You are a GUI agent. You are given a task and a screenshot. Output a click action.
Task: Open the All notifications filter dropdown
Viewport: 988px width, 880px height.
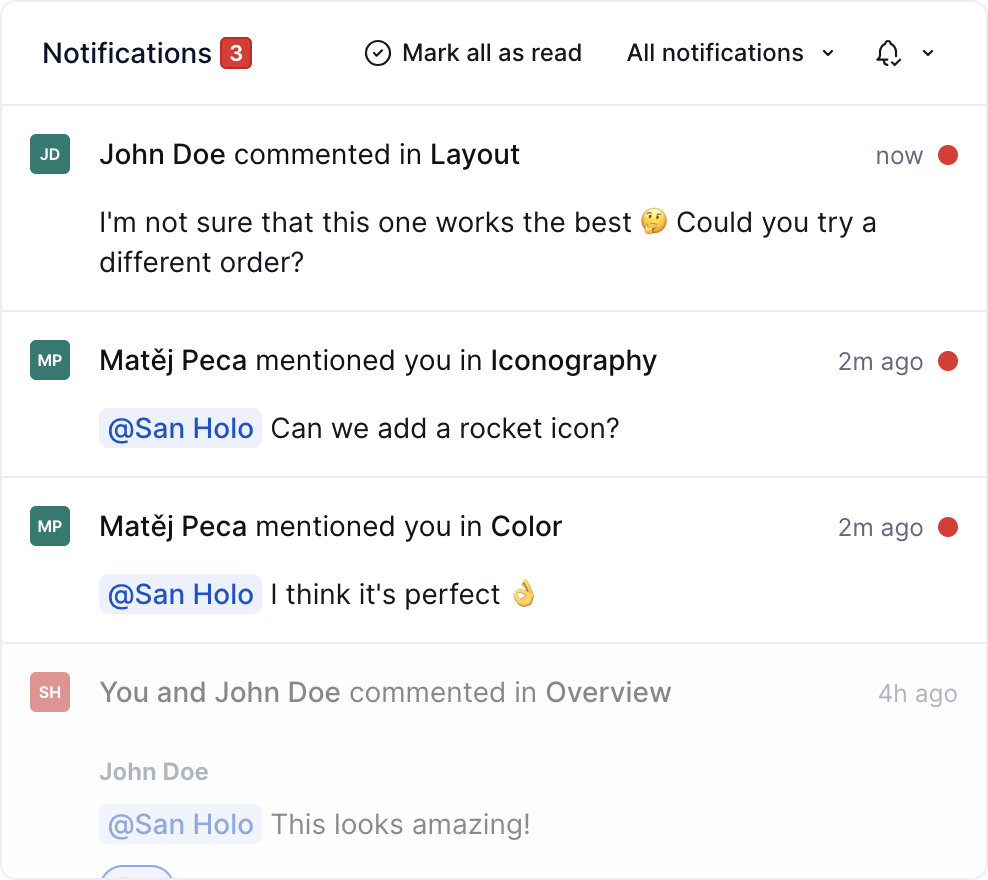(731, 53)
